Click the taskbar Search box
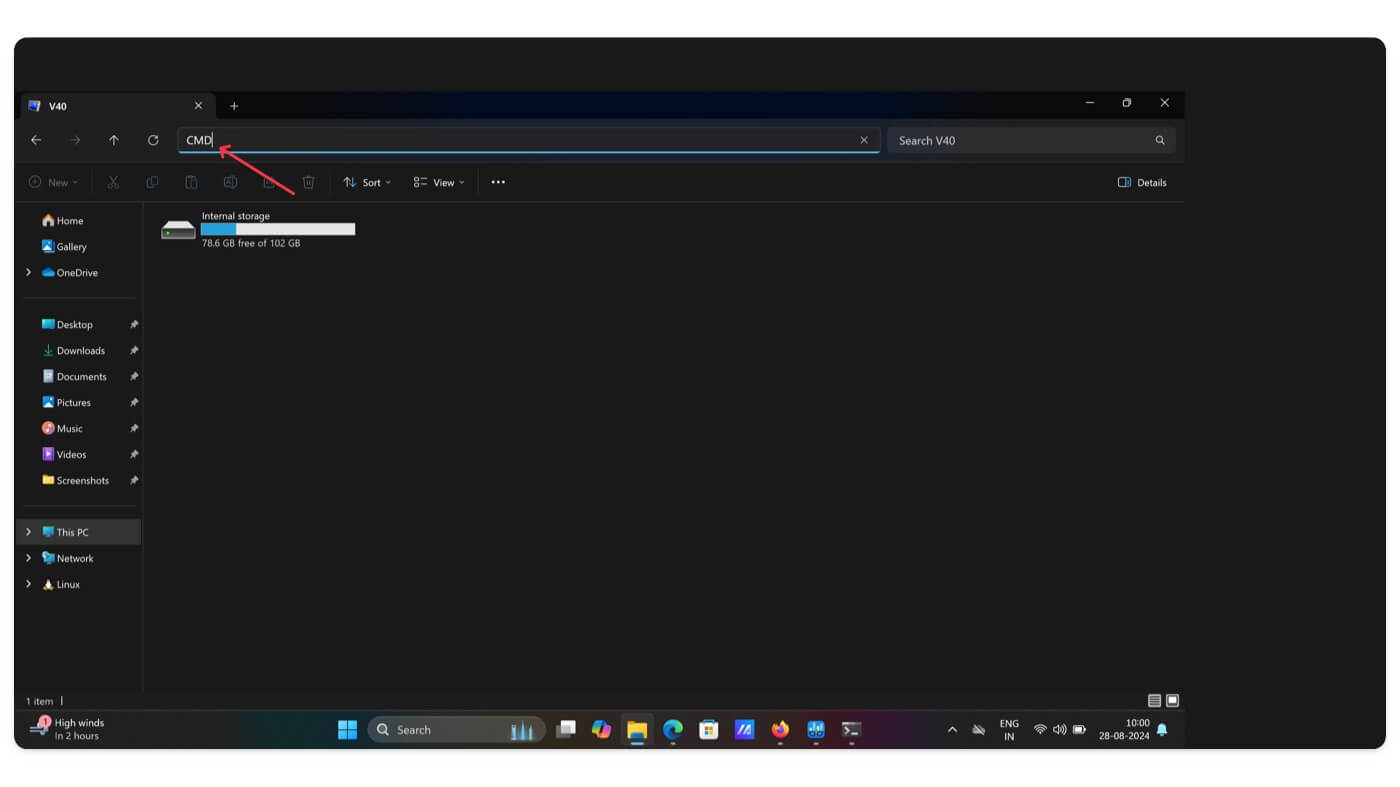 click(457, 730)
